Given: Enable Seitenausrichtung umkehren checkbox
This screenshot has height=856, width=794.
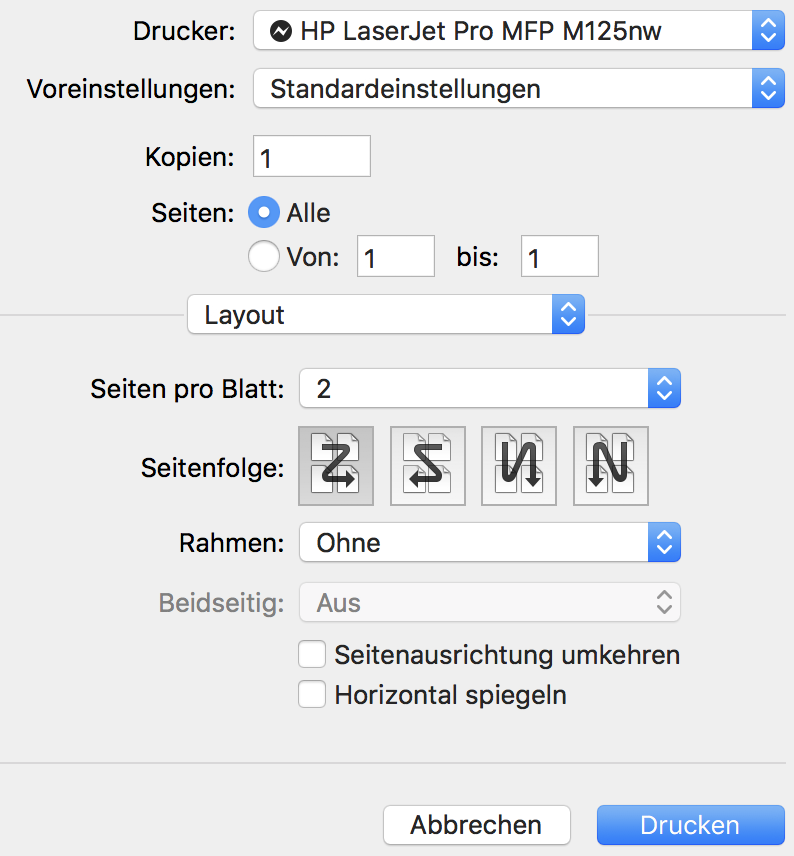Looking at the screenshot, I should 312,655.
